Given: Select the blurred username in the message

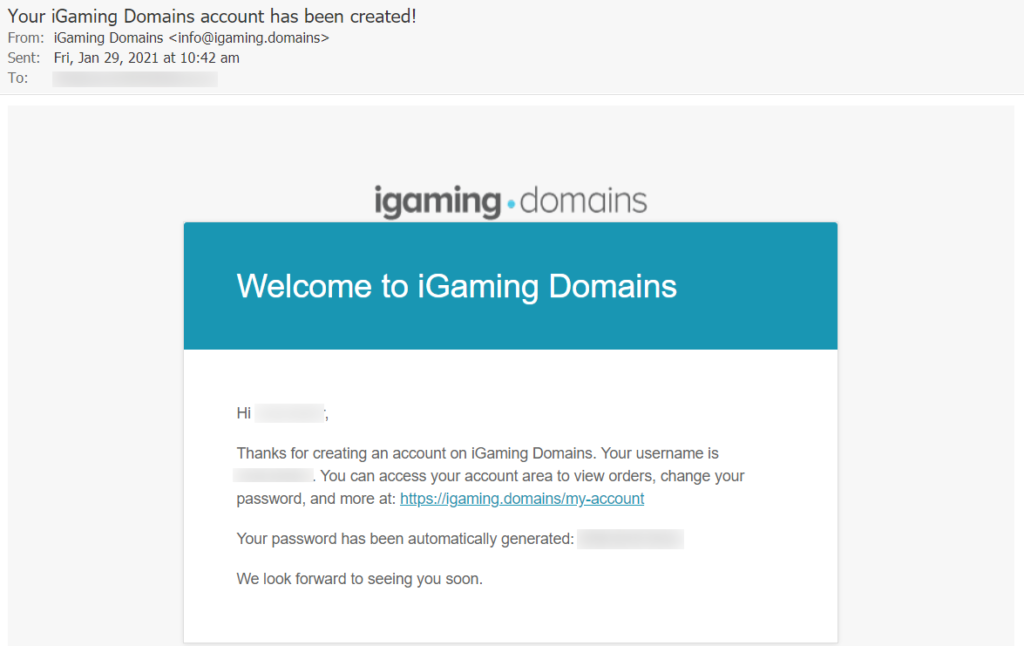Looking at the screenshot, I should tap(273, 477).
